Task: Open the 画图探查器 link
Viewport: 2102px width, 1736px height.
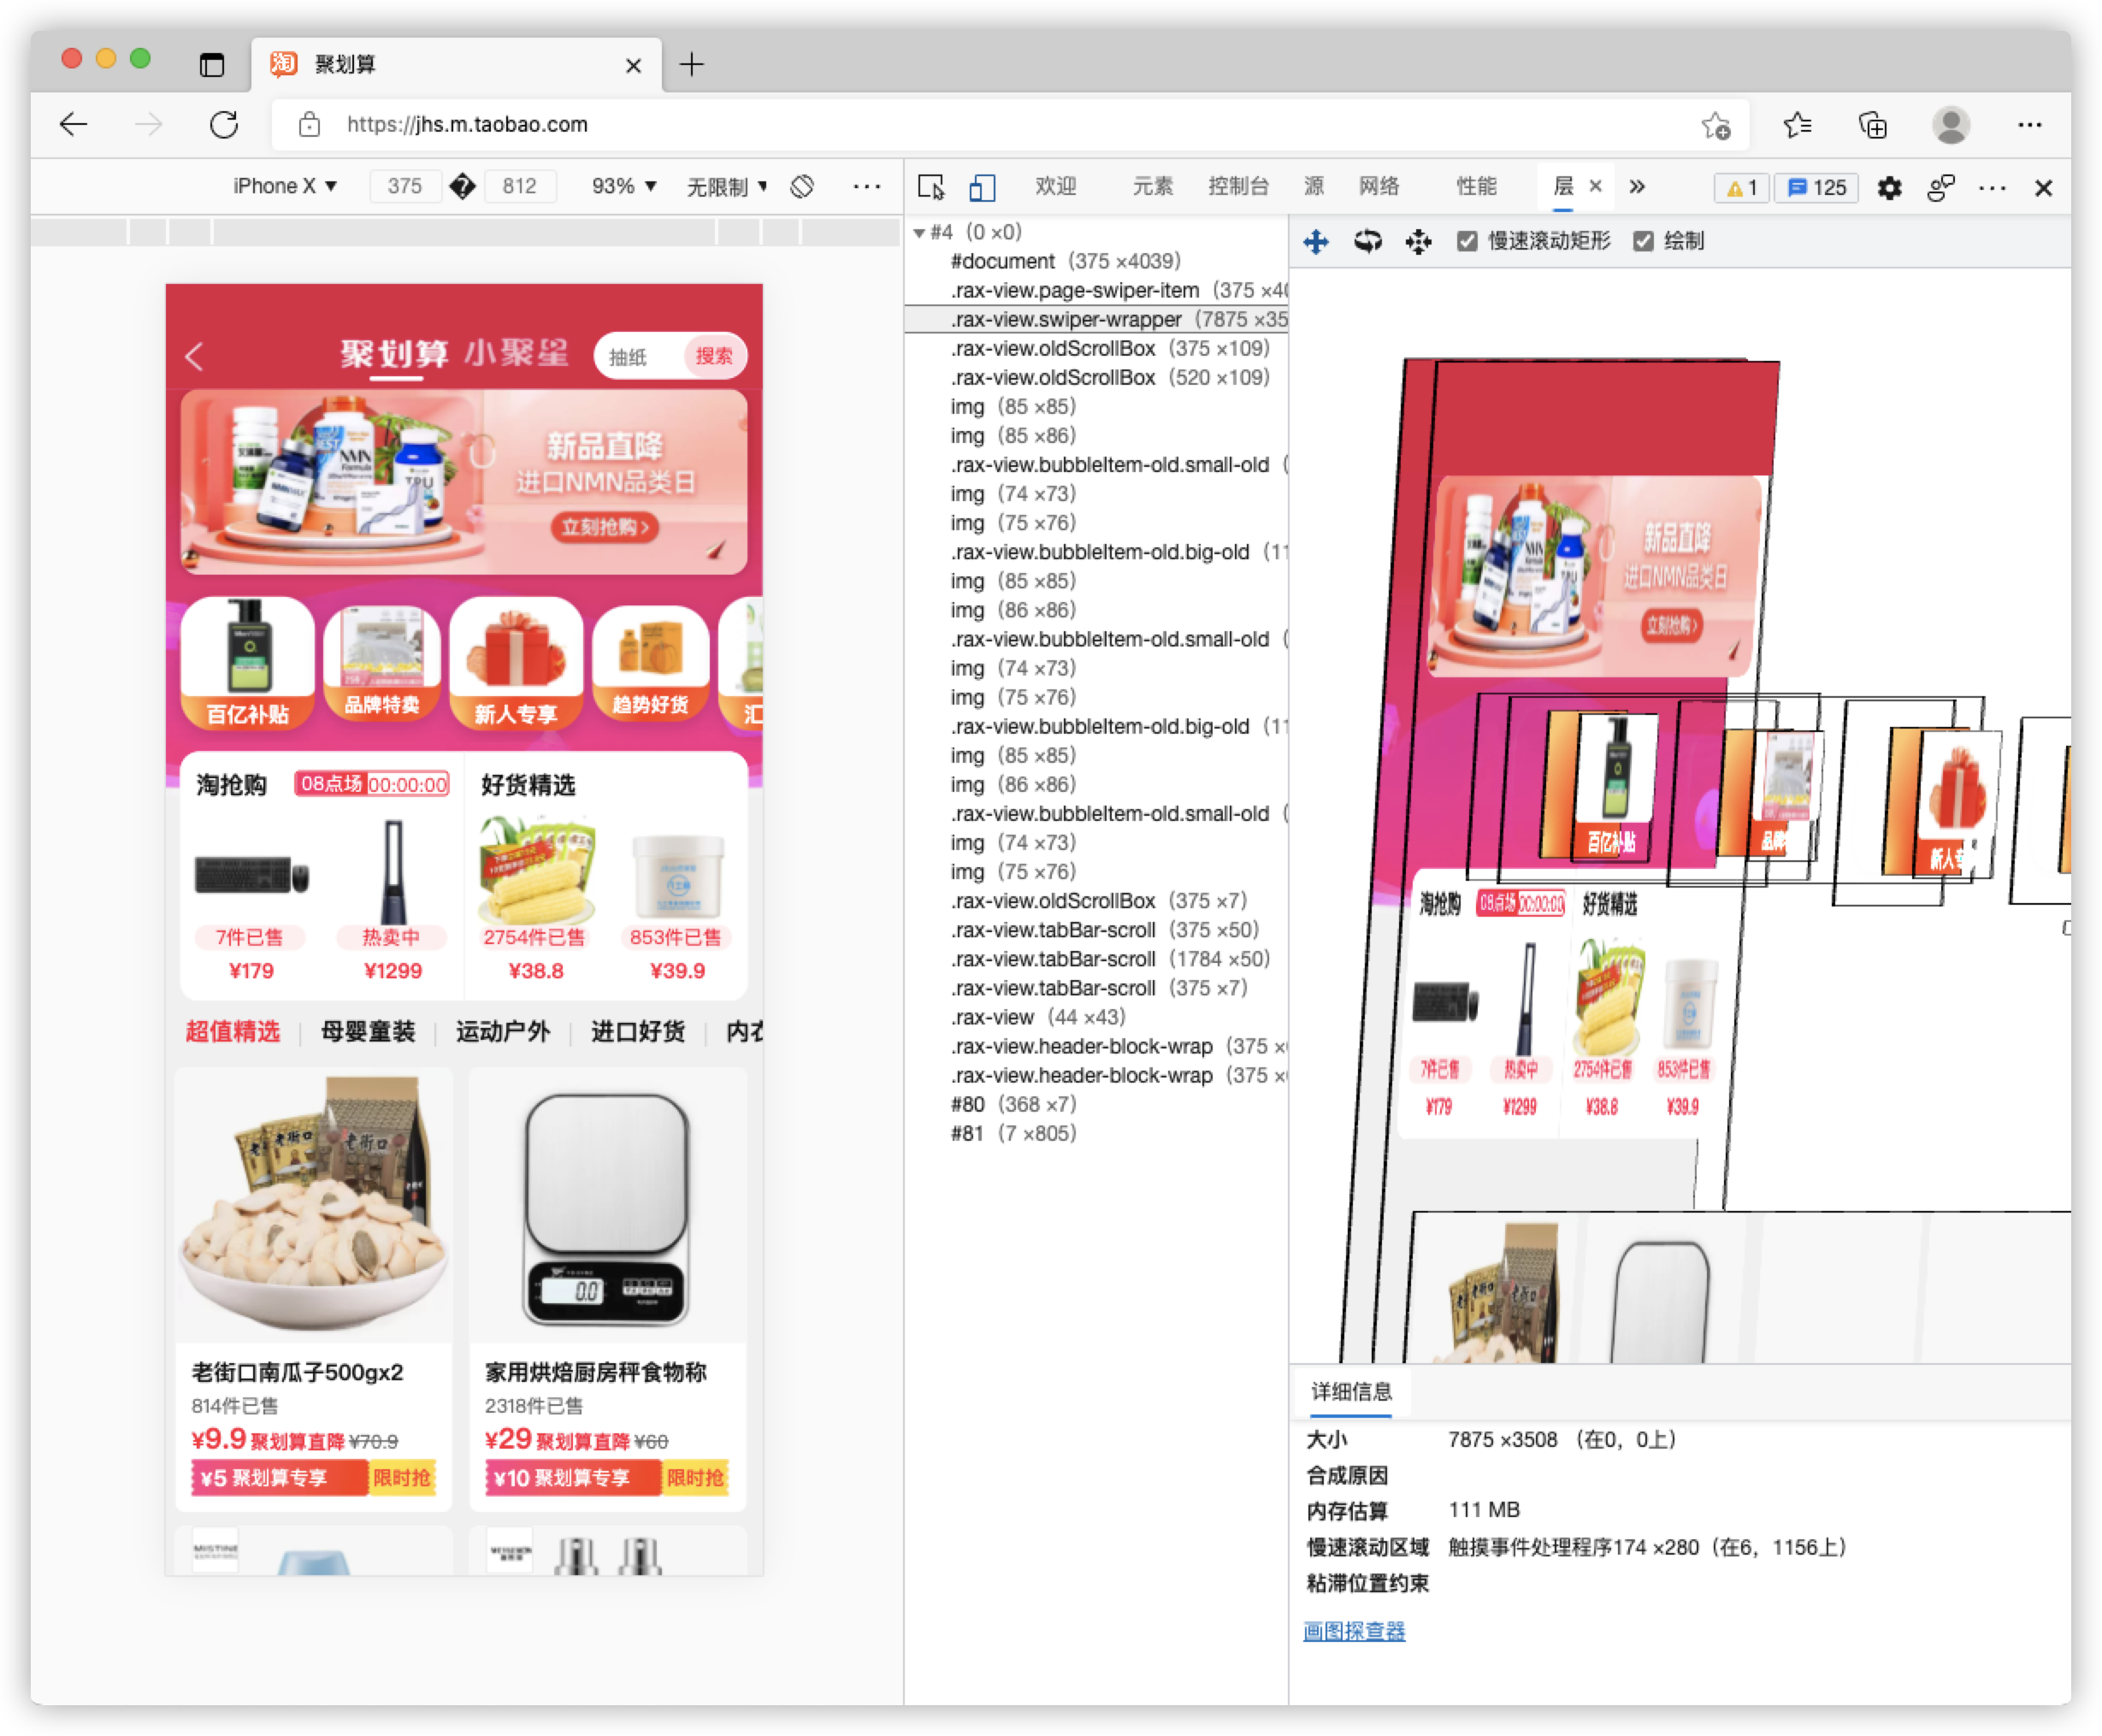Action: tap(1354, 1631)
